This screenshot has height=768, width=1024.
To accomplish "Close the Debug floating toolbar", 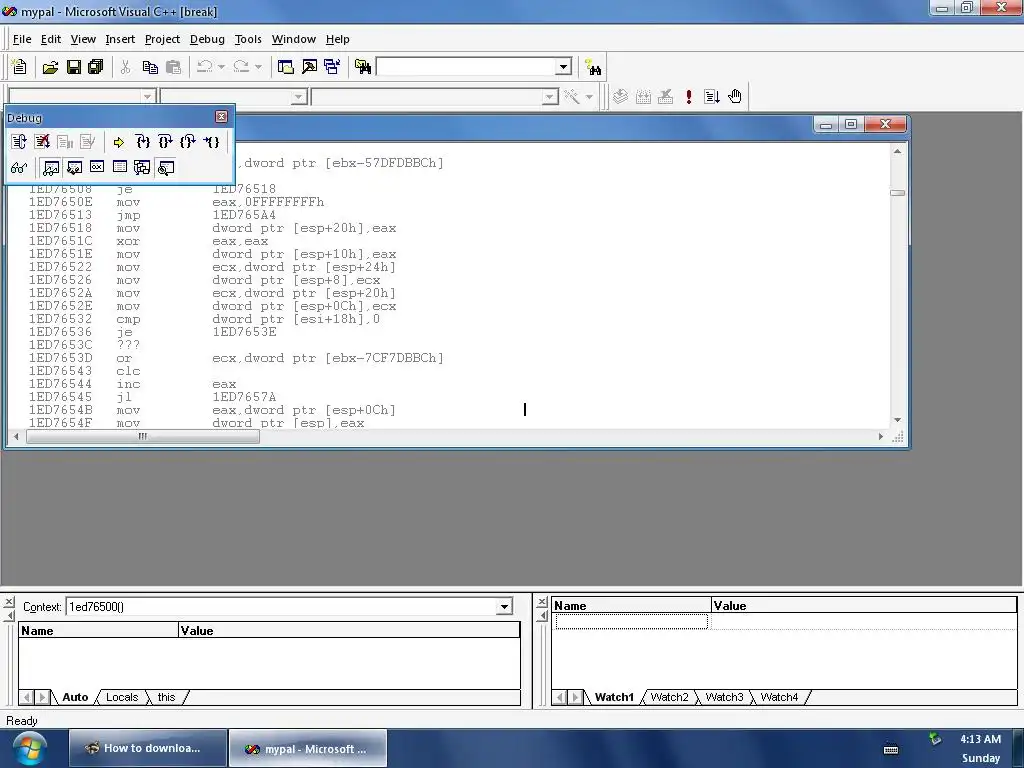I will pos(221,116).
